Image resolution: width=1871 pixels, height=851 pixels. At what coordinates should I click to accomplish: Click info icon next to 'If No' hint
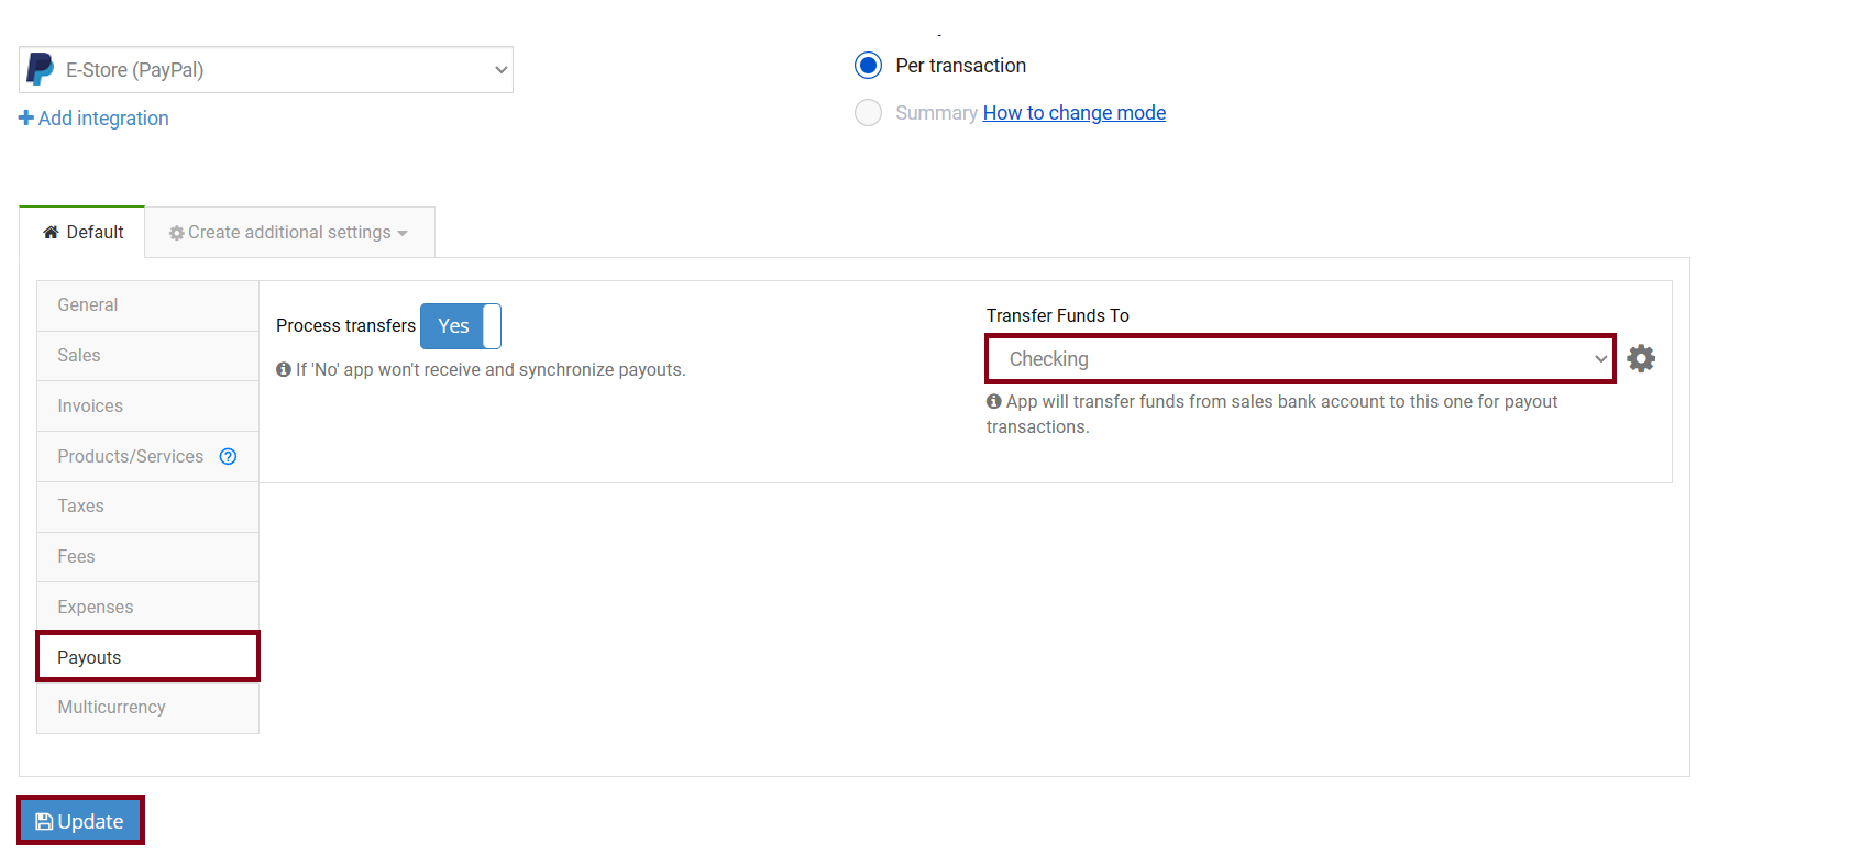283,369
